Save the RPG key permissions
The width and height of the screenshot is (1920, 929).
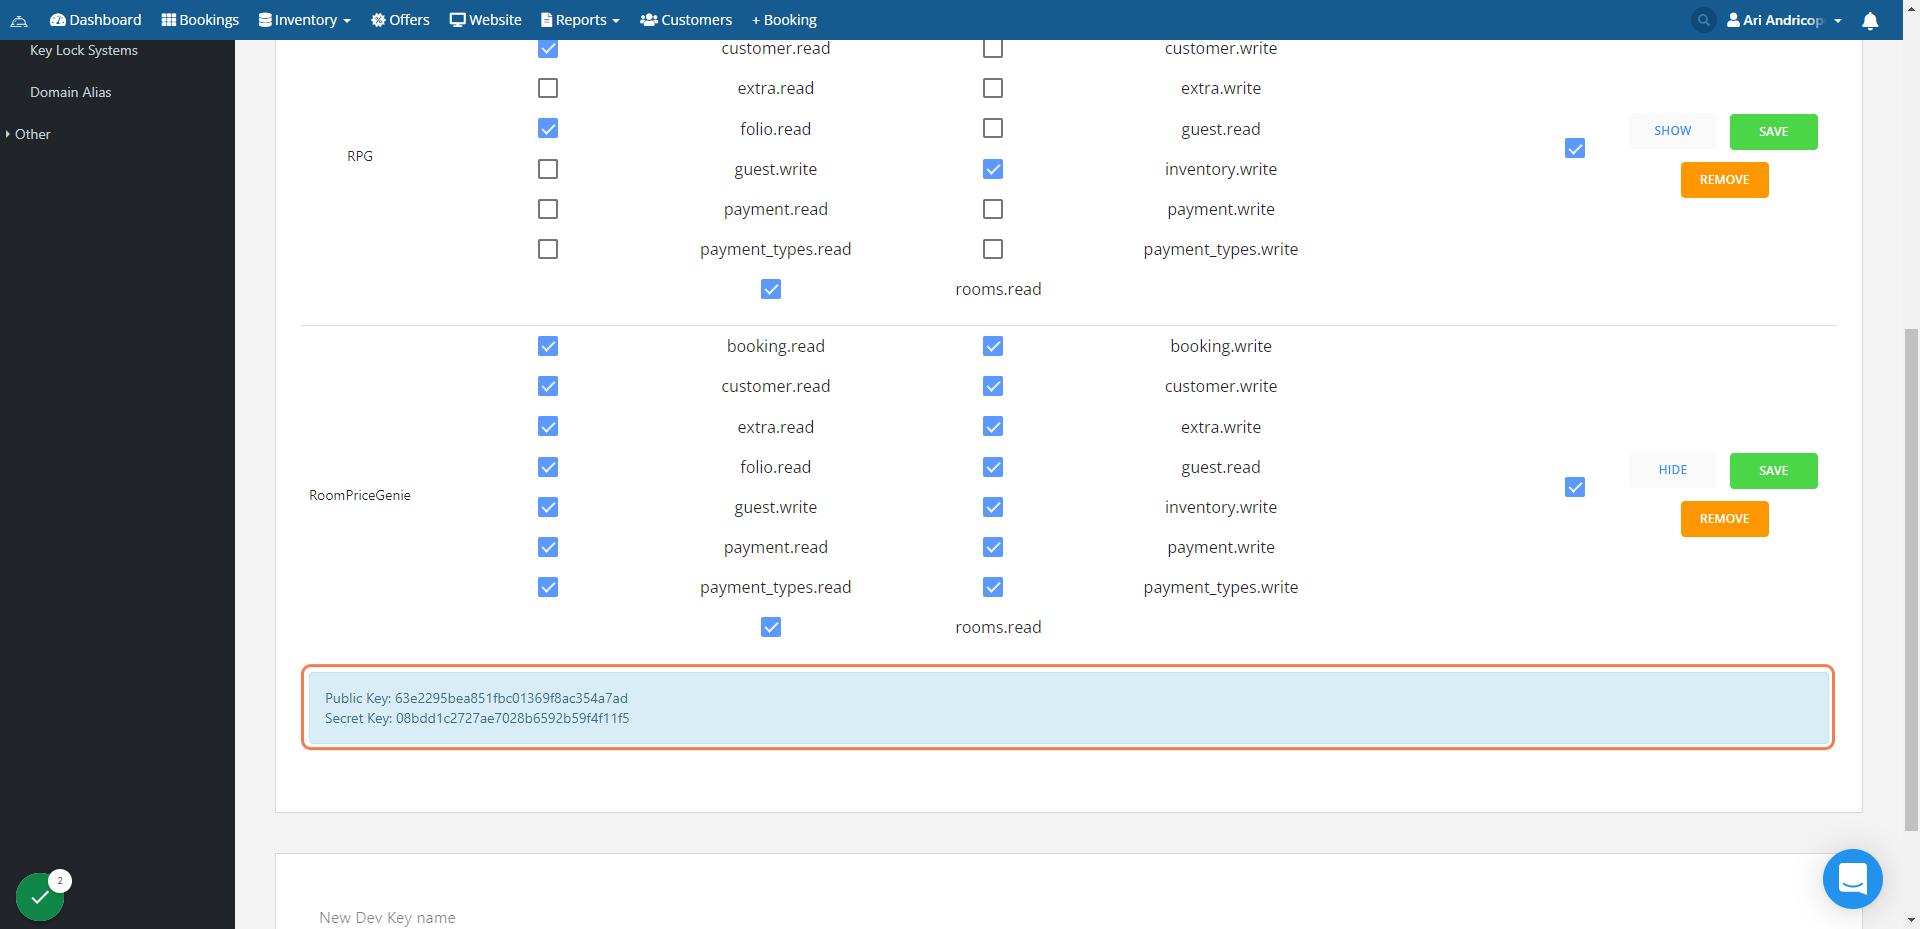(x=1774, y=132)
